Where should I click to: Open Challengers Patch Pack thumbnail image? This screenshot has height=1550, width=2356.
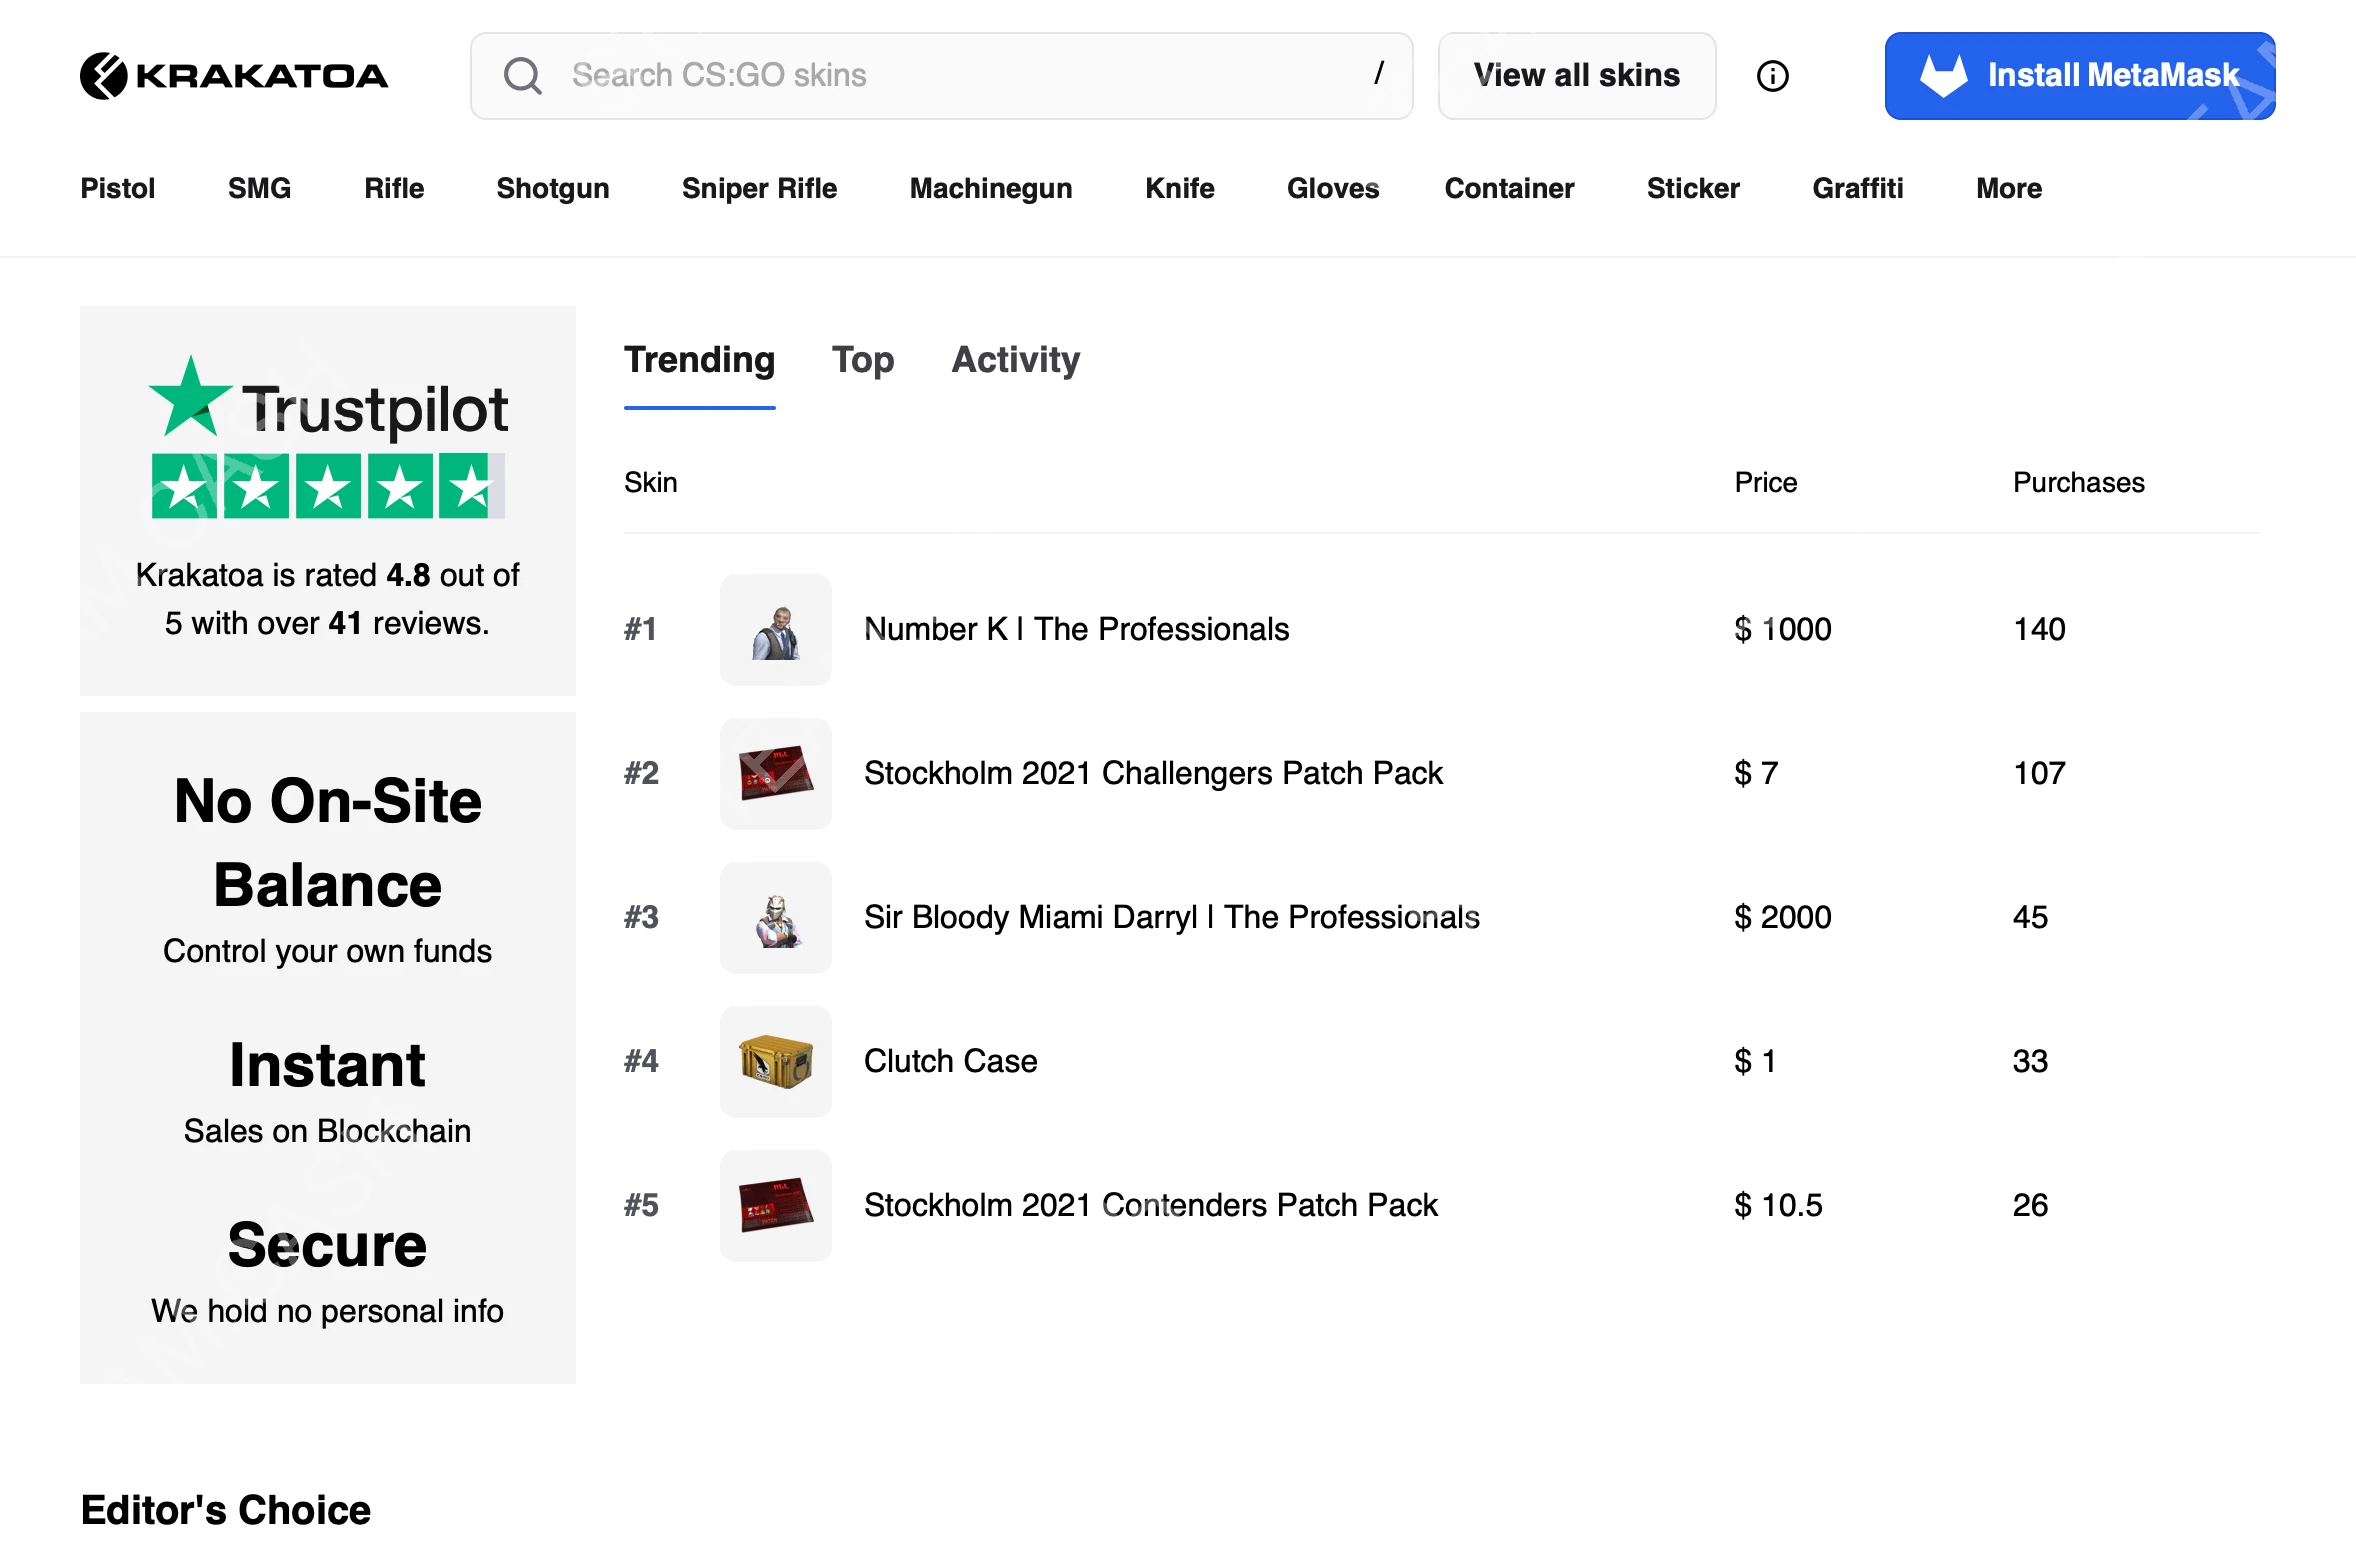(775, 774)
